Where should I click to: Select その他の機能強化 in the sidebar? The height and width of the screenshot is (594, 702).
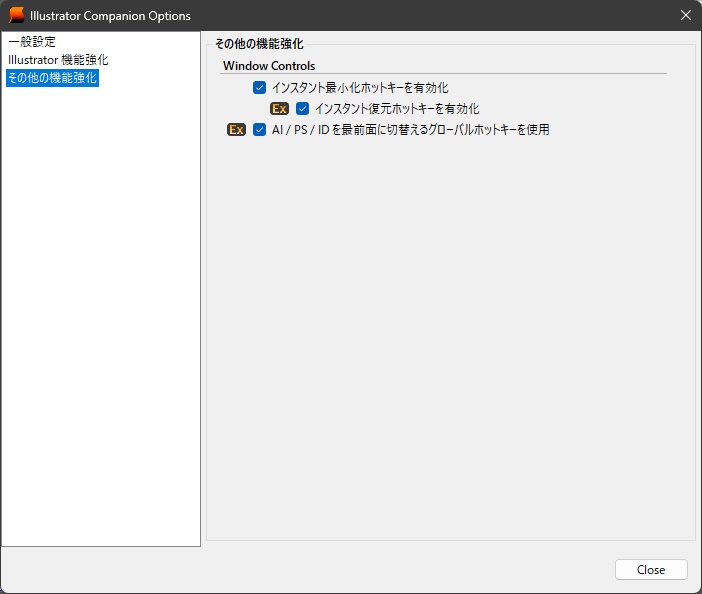pyautogui.click(x=52, y=78)
